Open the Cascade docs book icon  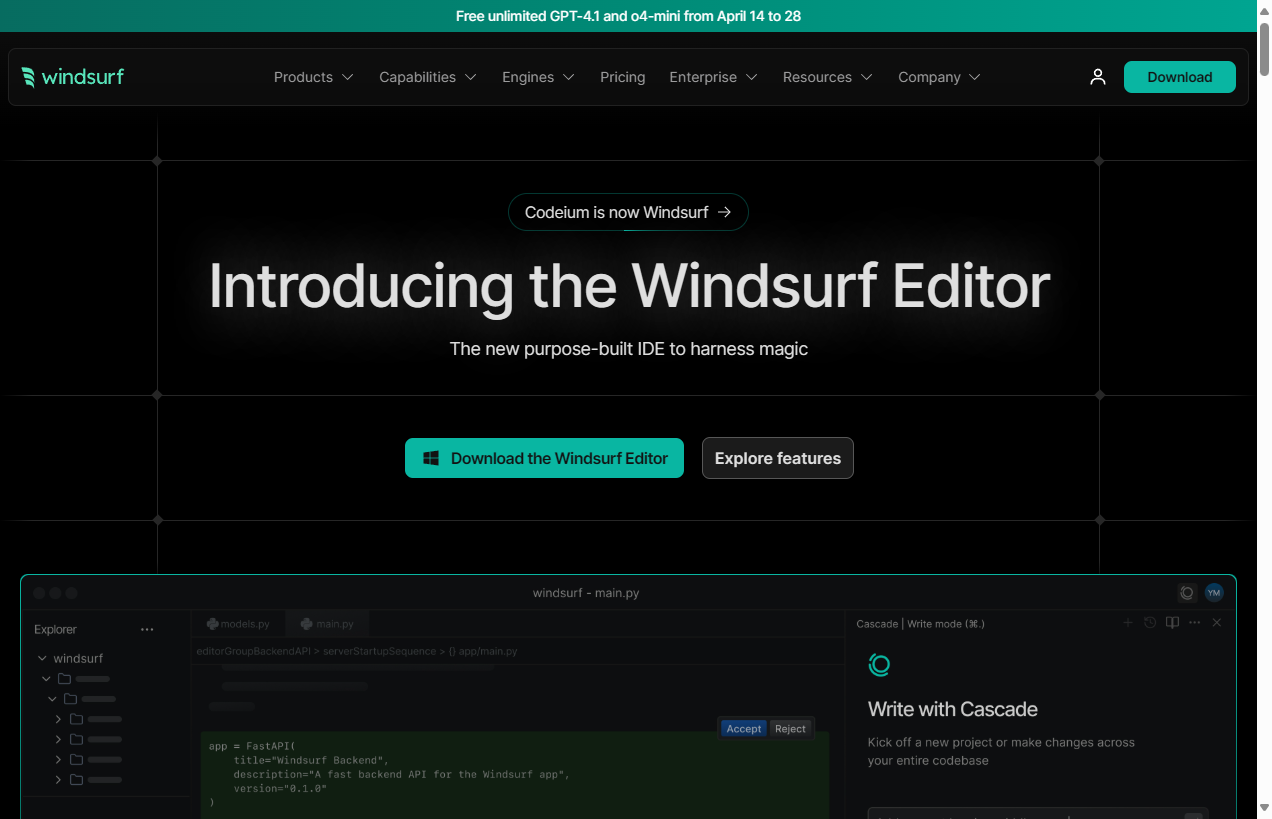click(1172, 623)
